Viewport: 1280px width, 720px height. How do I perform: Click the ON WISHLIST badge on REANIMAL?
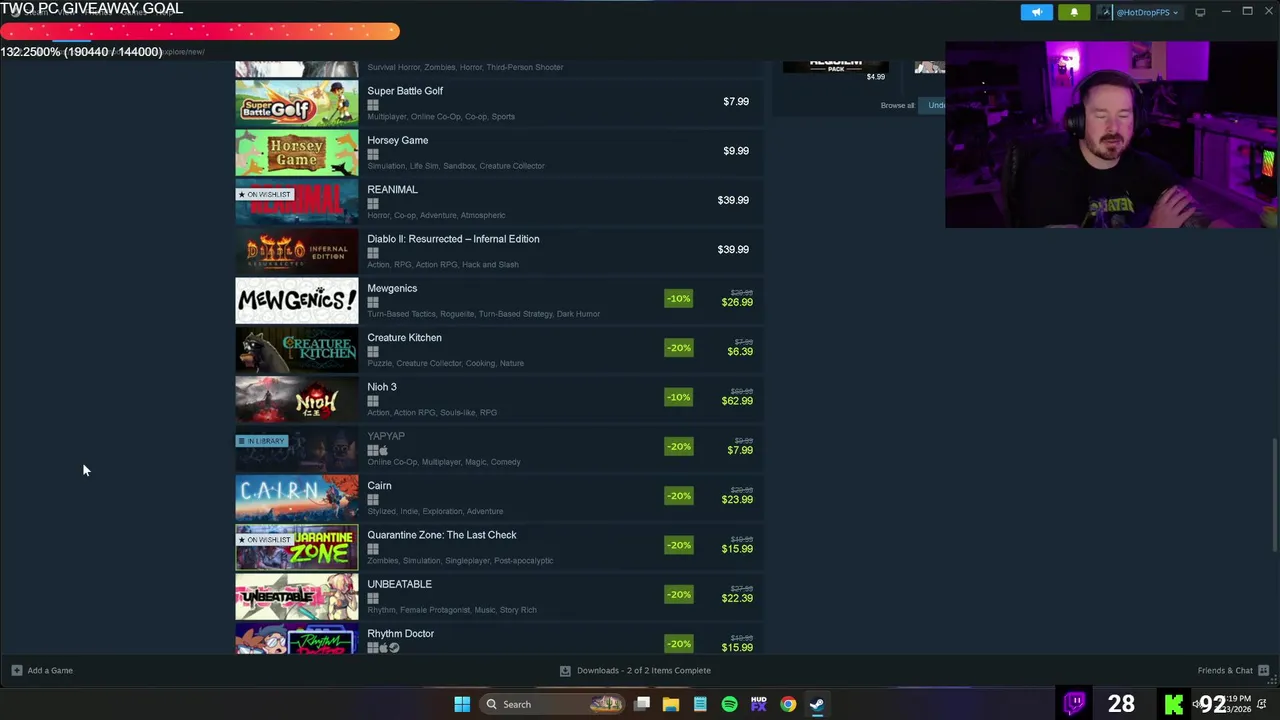[264, 194]
